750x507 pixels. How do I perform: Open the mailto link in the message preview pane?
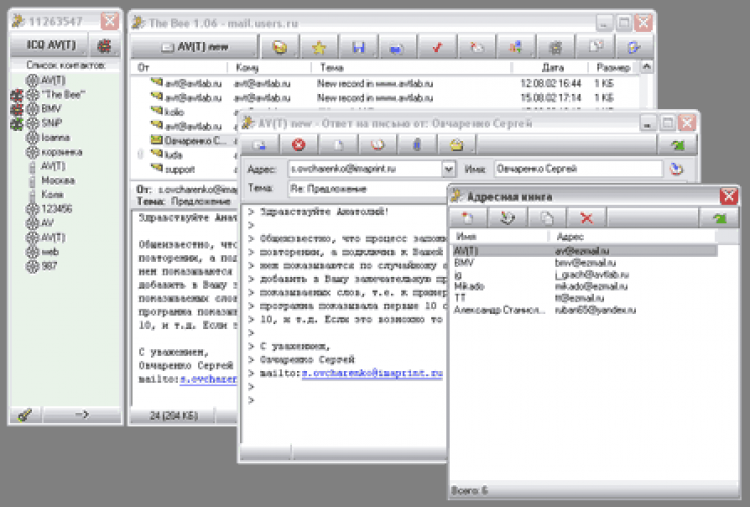coord(208,379)
